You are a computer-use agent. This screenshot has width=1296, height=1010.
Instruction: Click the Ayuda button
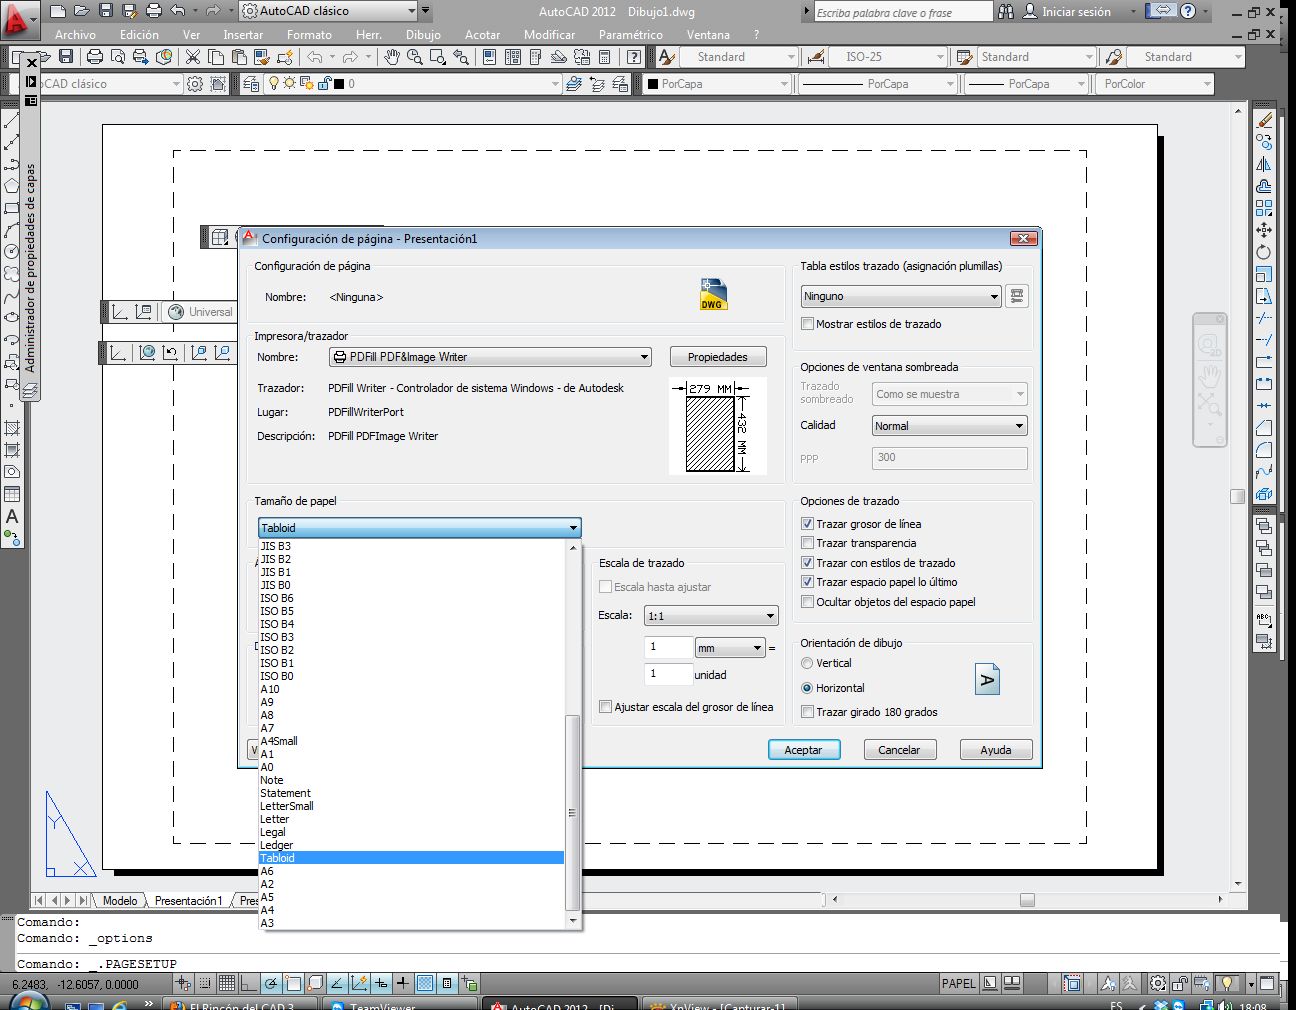tap(995, 750)
